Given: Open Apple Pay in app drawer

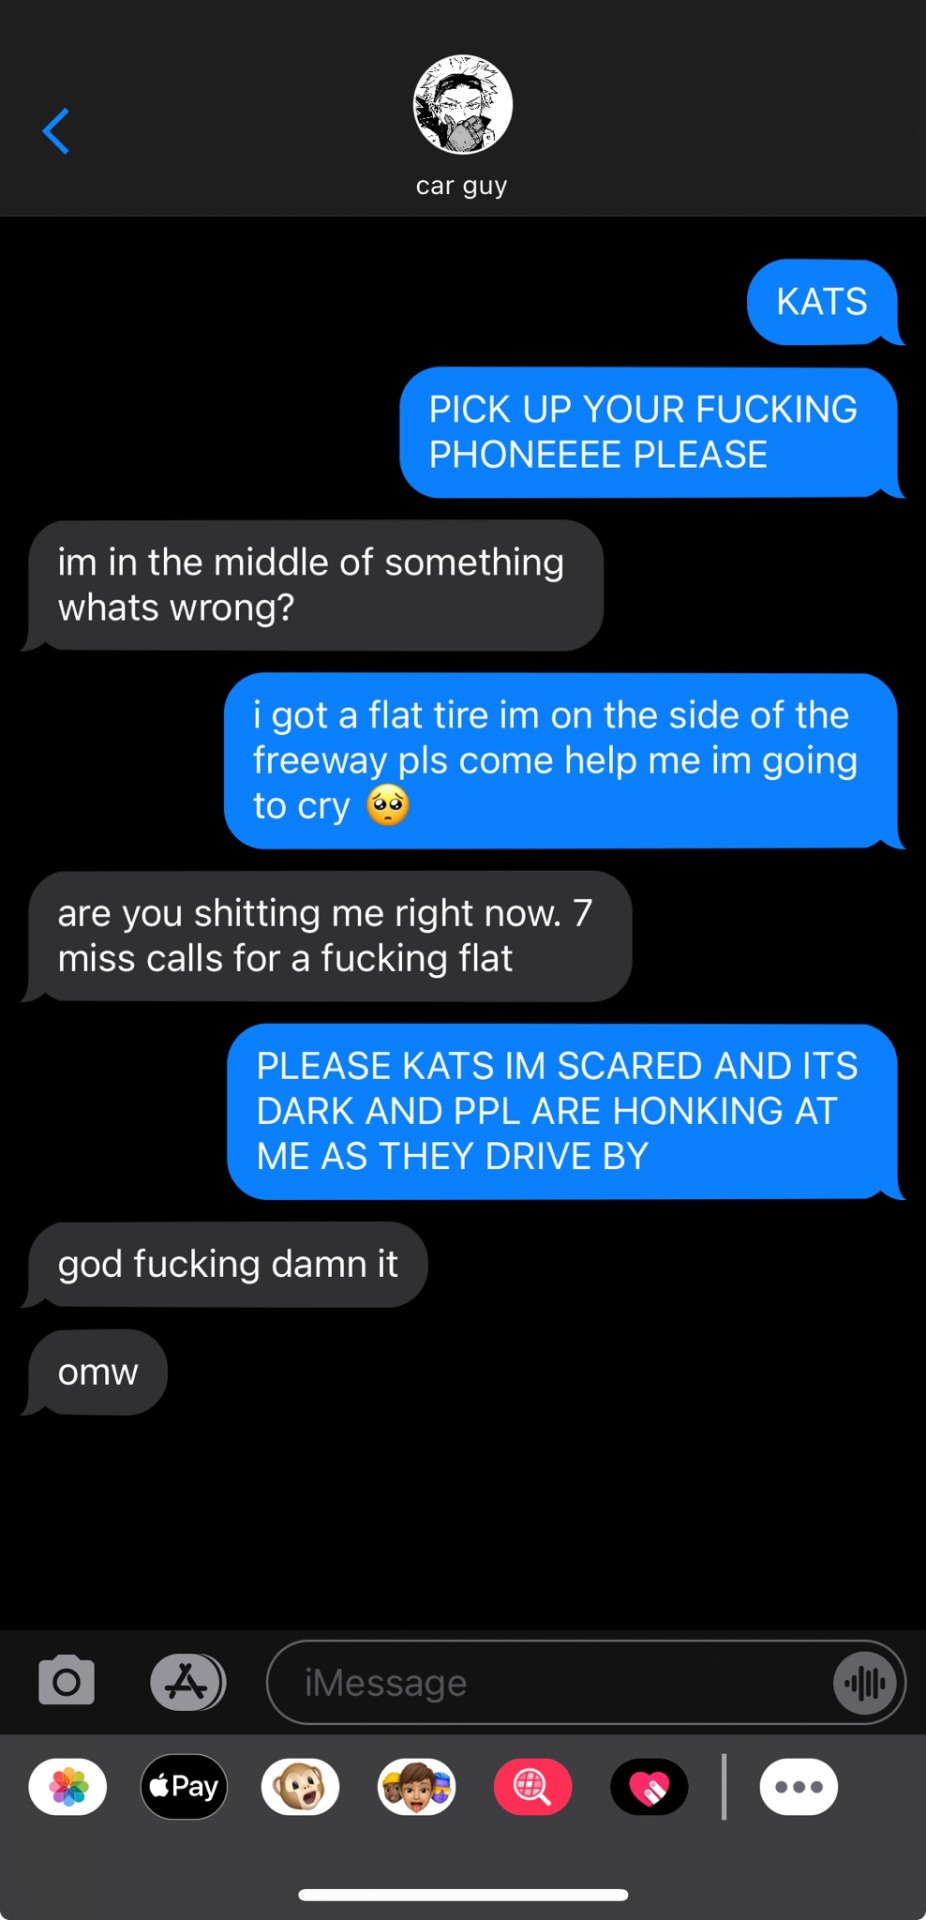Looking at the screenshot, I should point(184,1786).
